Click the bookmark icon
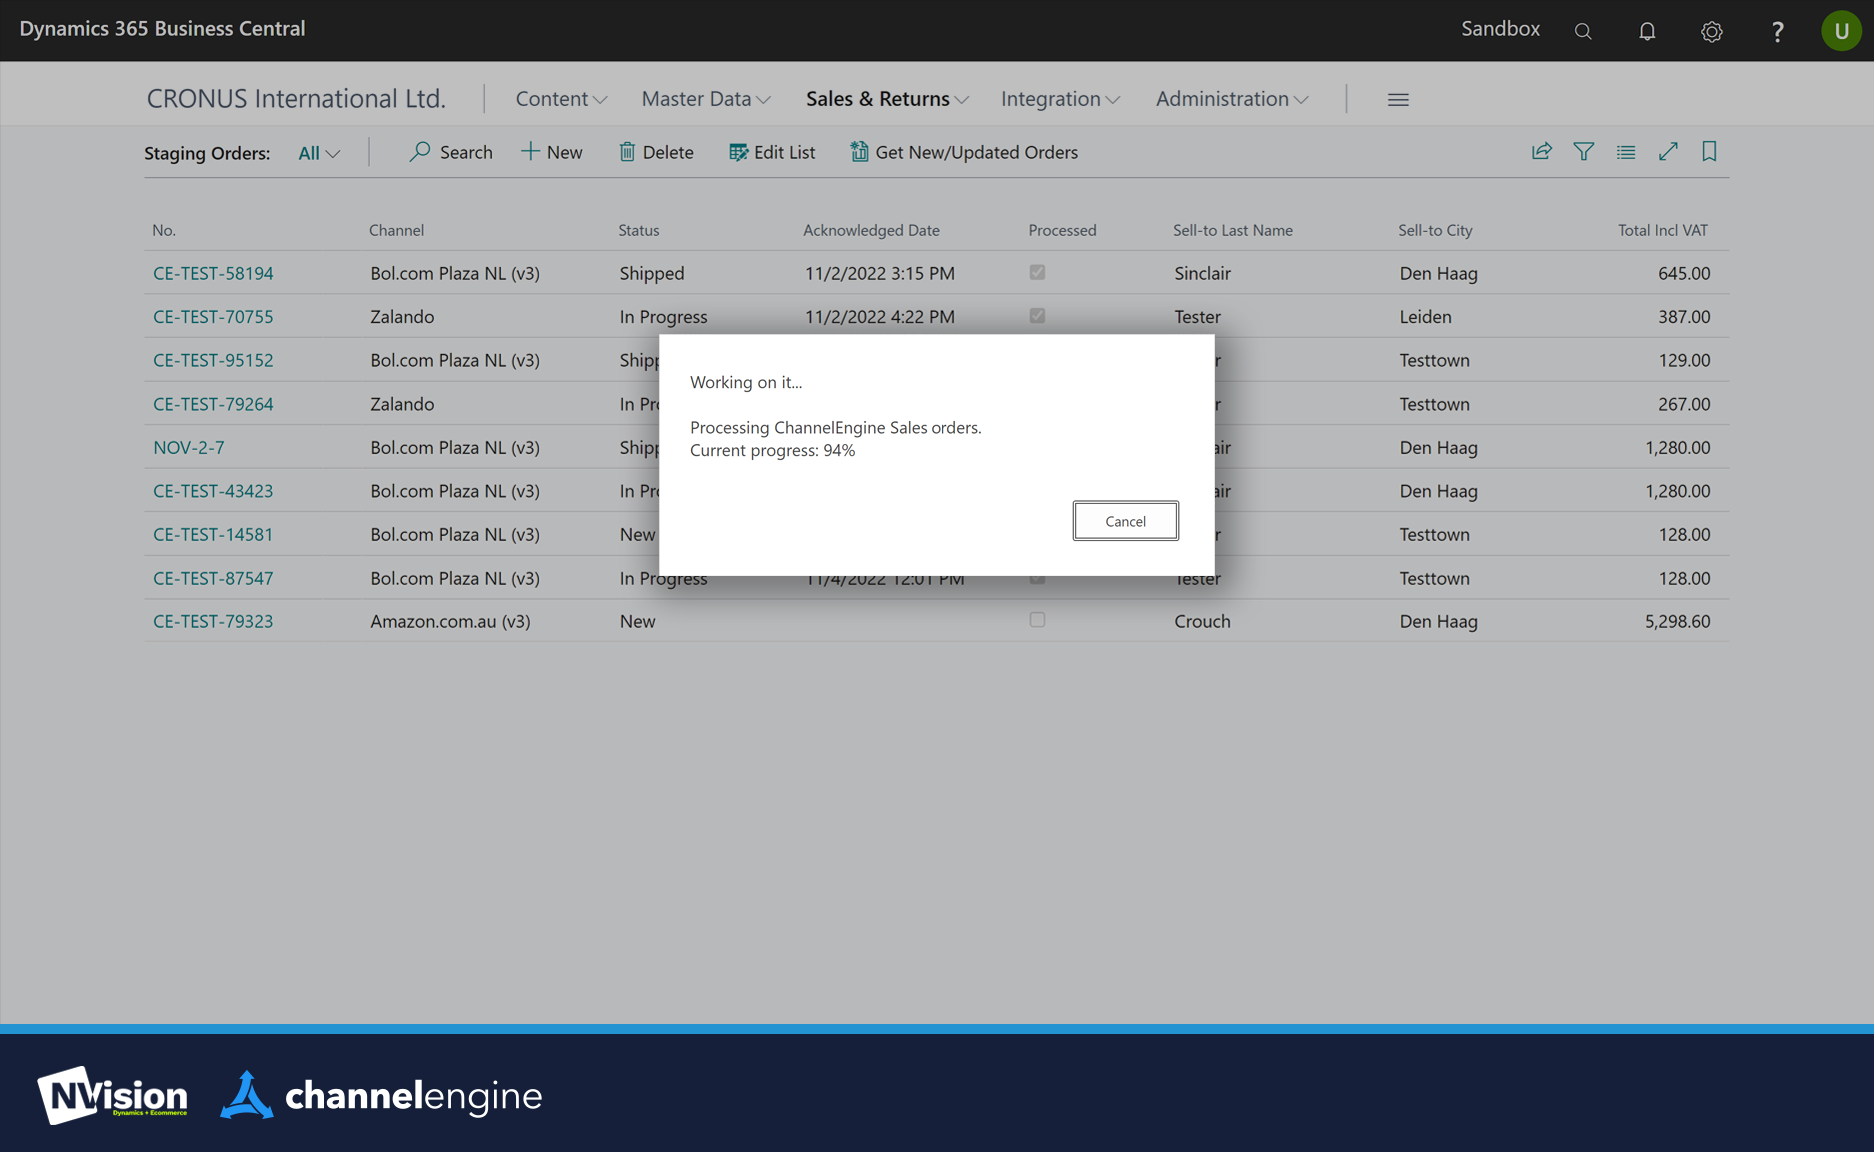Image resolution: width=1874 pixels, height=1152 pixels. coord(1709,152)
